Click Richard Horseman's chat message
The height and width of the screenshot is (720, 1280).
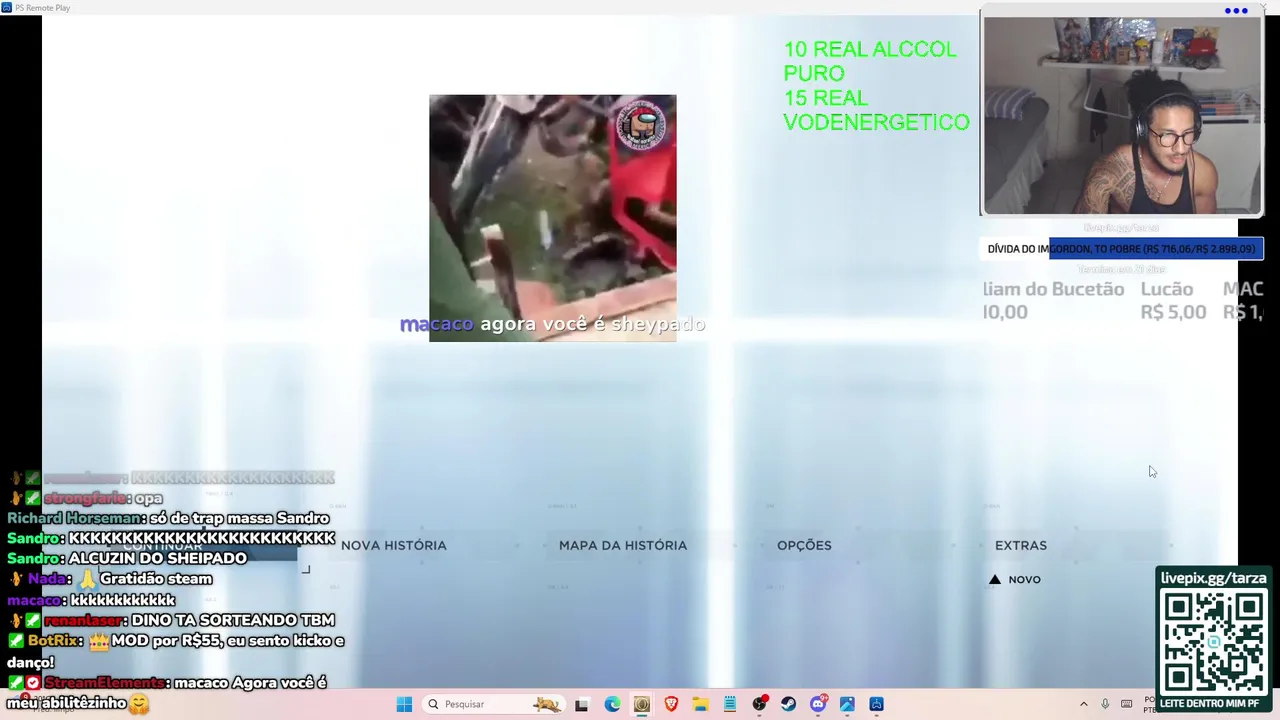click(x=168, y=518)
